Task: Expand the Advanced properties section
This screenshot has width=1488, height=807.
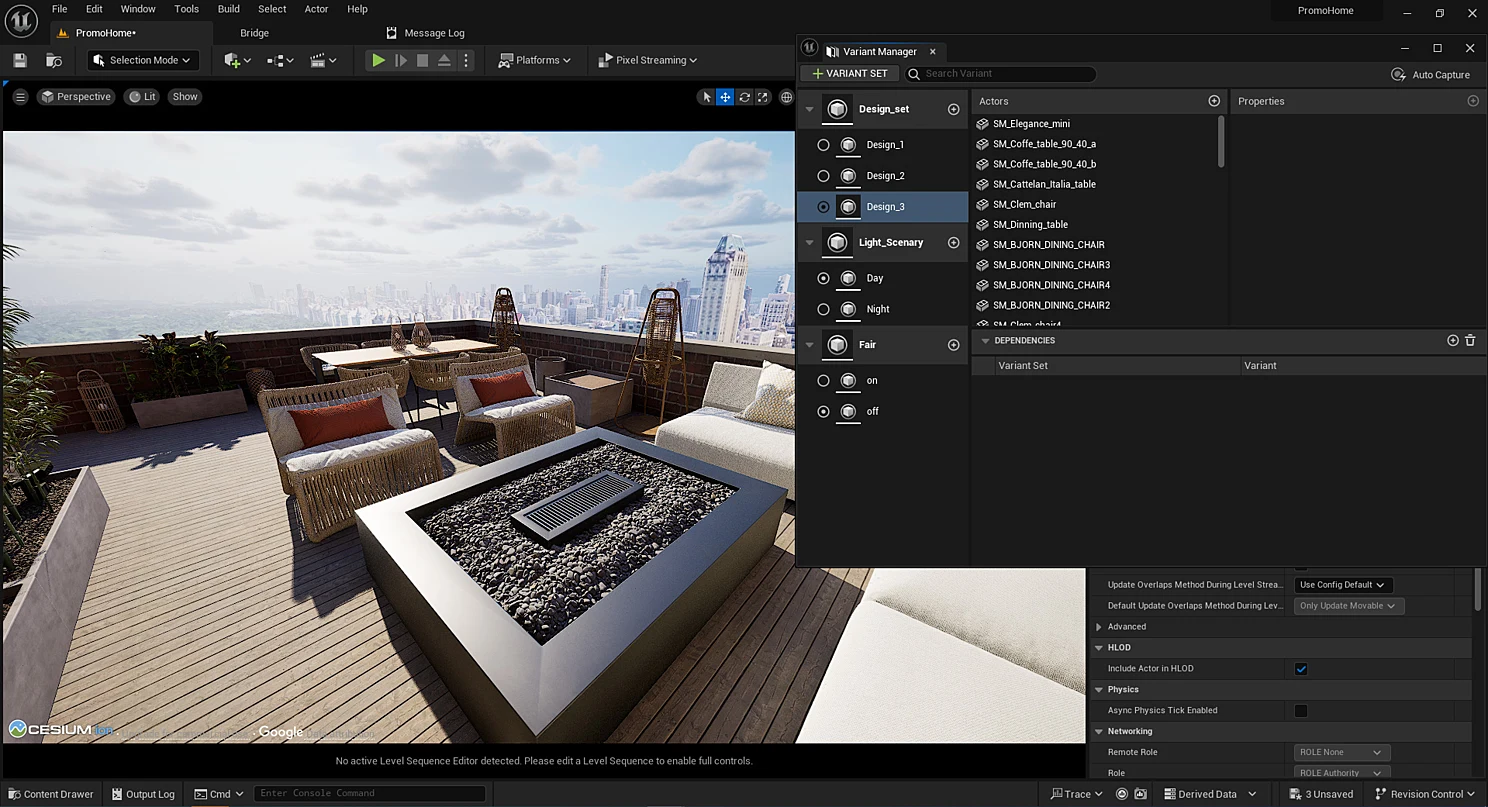Action: (x=1098, y=627)
